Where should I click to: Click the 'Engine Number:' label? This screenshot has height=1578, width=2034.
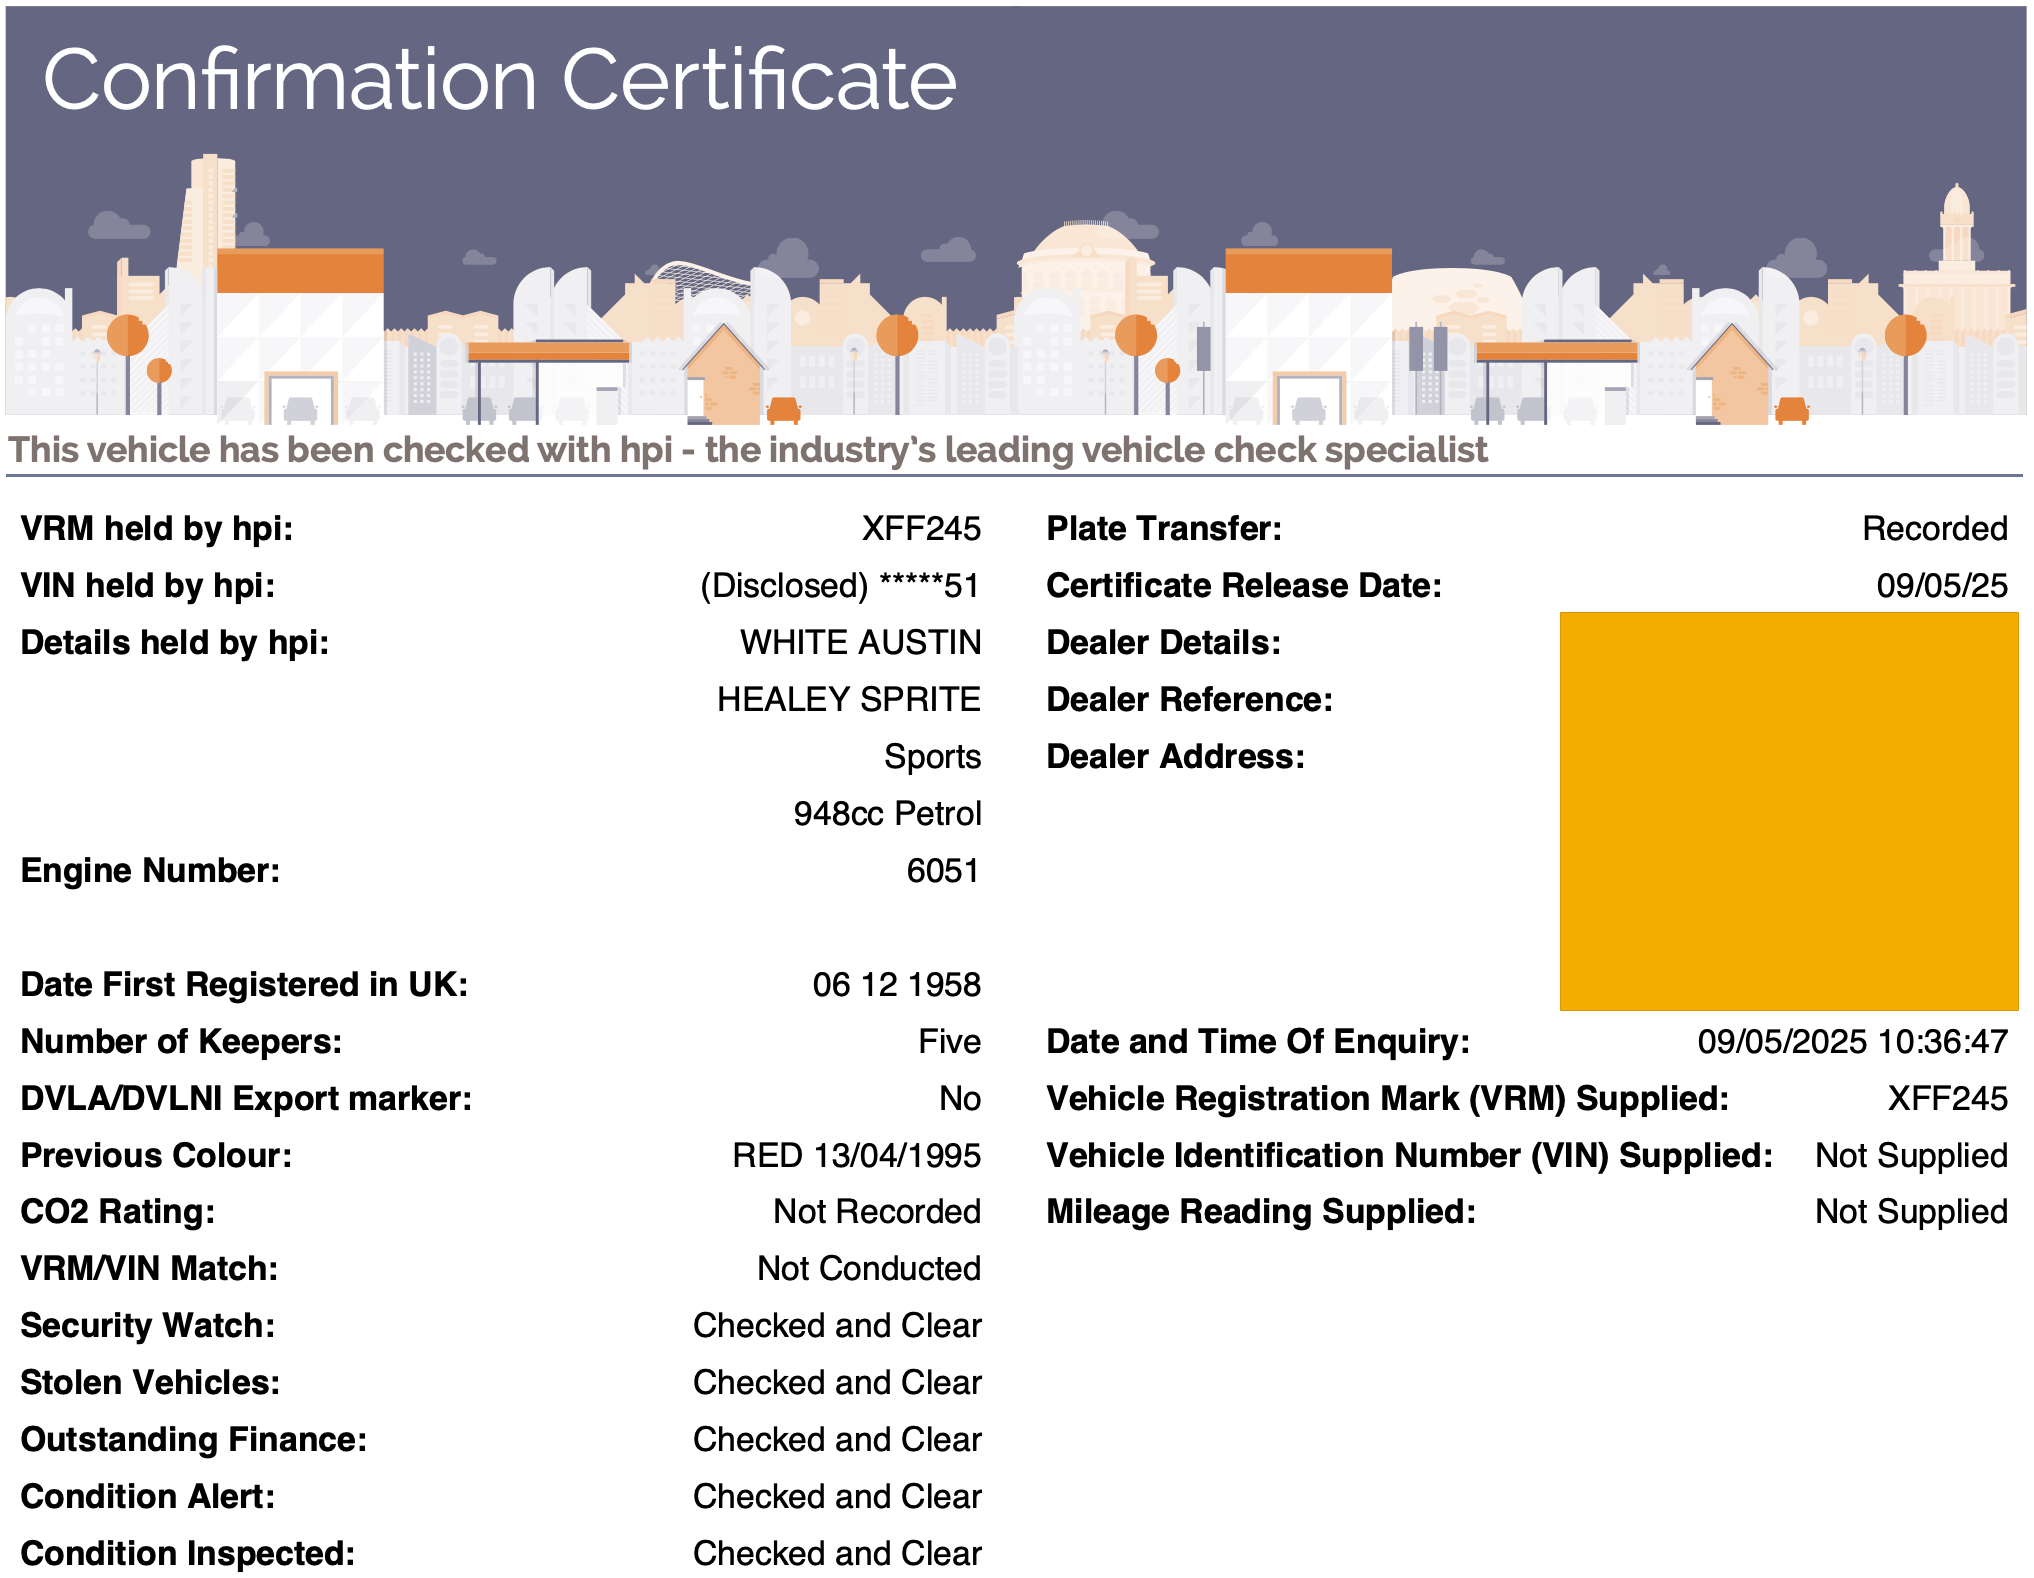pos(150,870)
